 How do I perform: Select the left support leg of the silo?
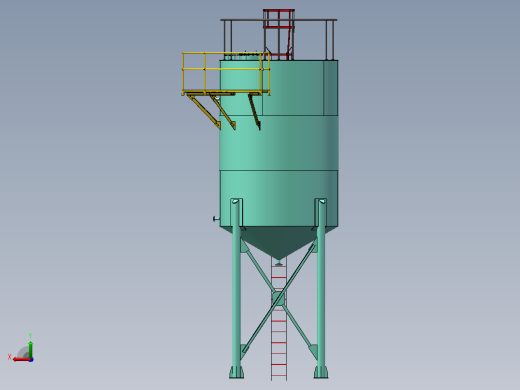(237, 287)
